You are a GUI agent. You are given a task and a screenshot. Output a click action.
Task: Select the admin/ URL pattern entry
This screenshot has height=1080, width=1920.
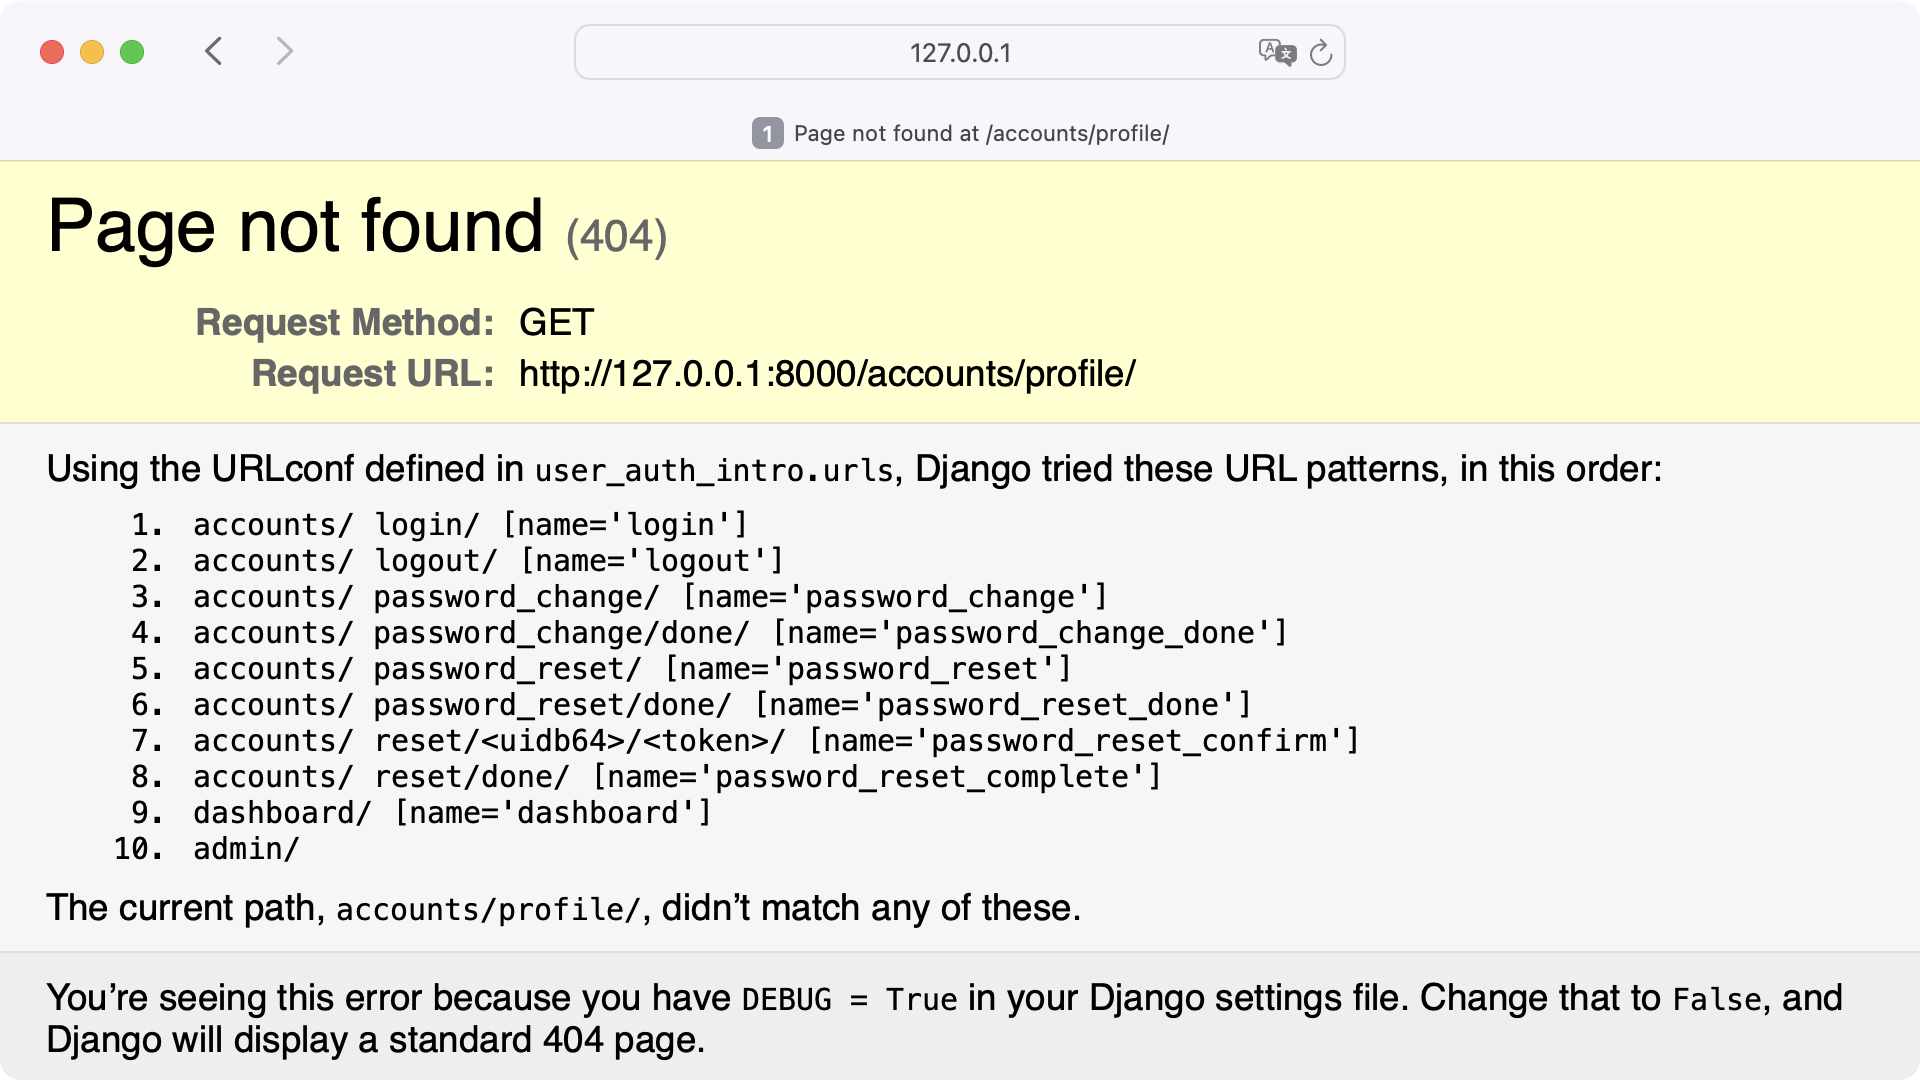point(246,848)
